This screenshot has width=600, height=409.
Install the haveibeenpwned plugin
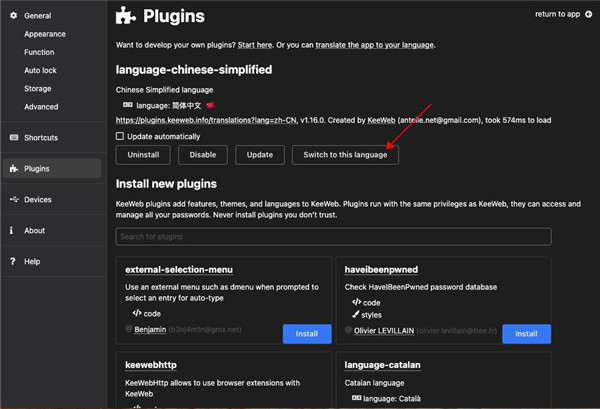pos(527,334)
